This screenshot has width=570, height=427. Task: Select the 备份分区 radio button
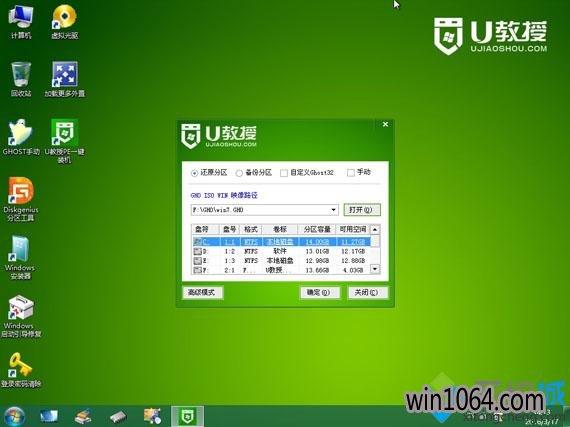click(x=239, y=173)
